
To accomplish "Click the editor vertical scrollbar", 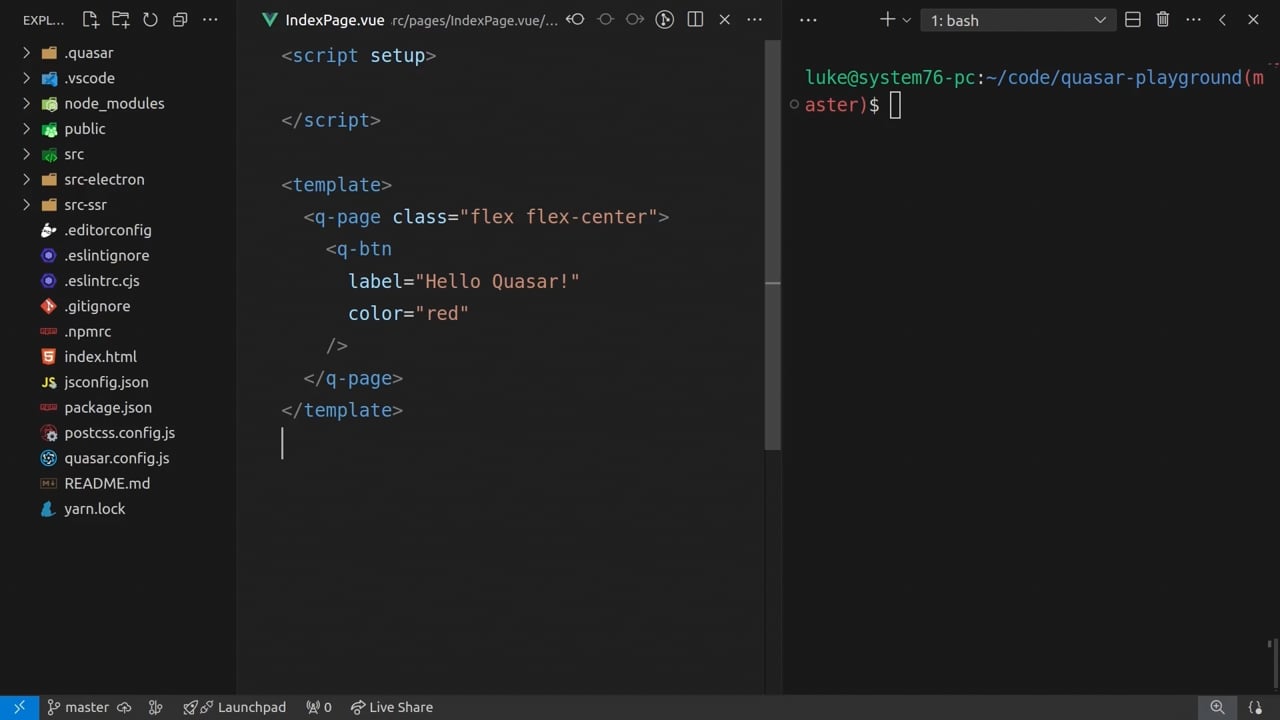I will (x=772, y=245).
